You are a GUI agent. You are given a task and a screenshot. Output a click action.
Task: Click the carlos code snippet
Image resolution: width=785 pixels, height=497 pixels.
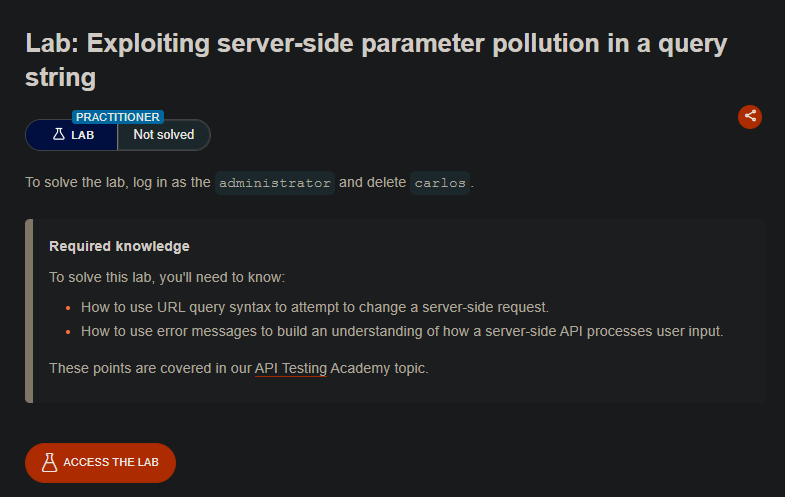click(440, 183)
